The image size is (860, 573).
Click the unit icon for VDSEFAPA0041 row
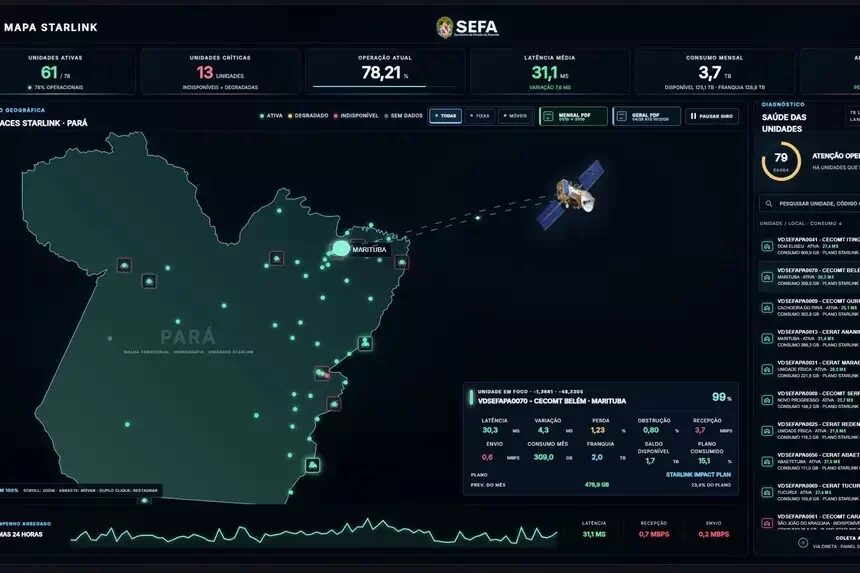coord(767,246)
